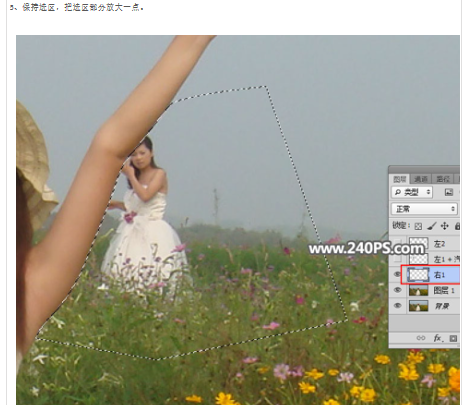Image resolution: width=462 pixels, height=405 pixels.
Task: Switch to the 图层 (Layers) tab
Action: [x=399, y=179]
